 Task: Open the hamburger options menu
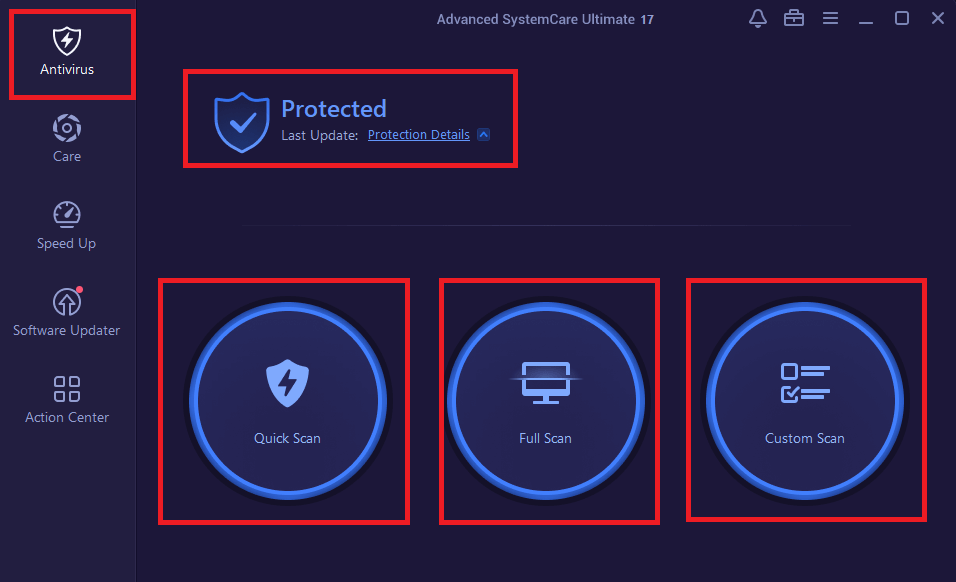pyautogui.click(x=830, y=18)
